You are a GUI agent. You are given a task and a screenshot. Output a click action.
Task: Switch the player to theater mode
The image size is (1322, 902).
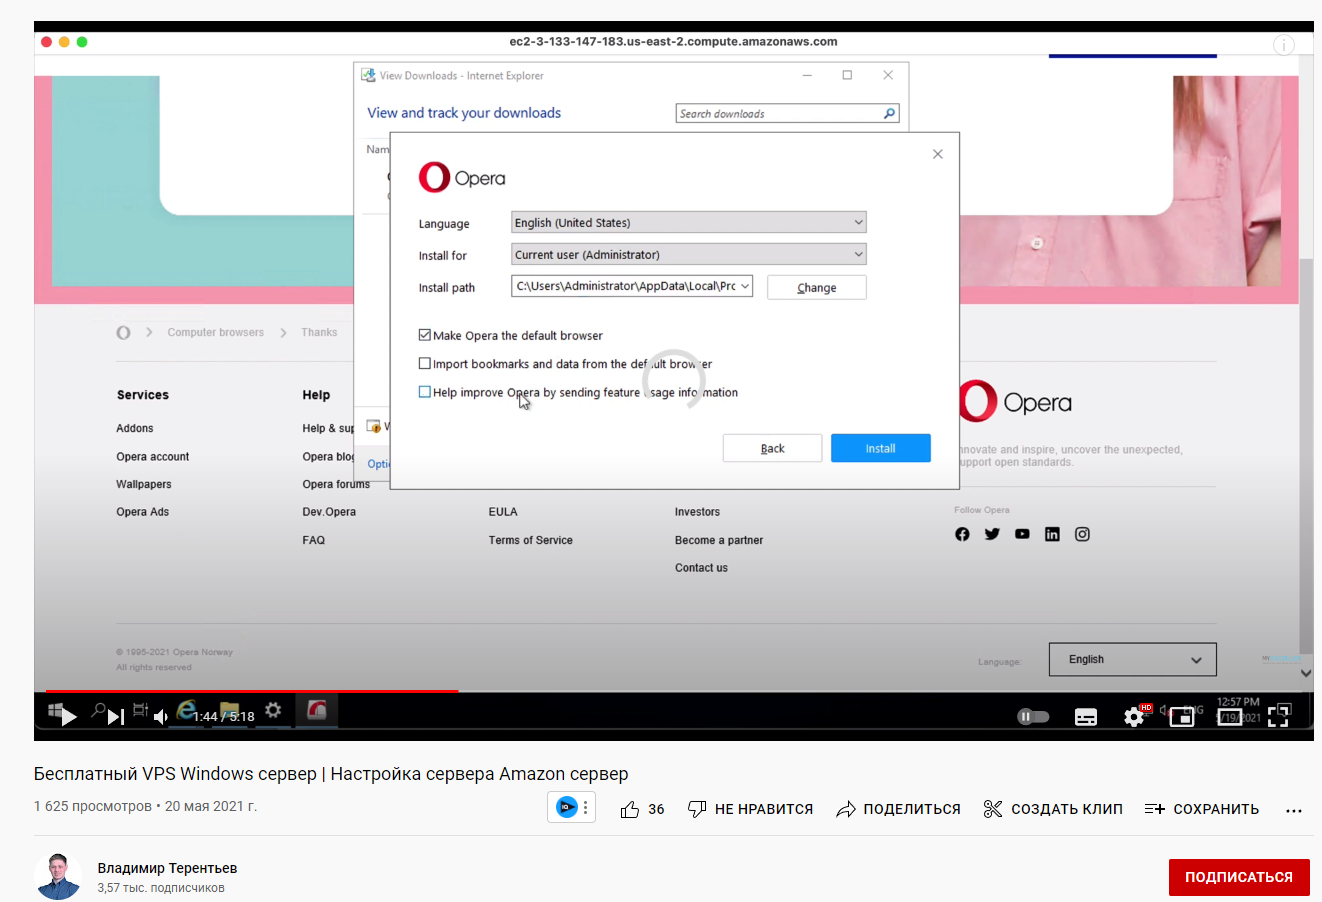click(1230, 717)
